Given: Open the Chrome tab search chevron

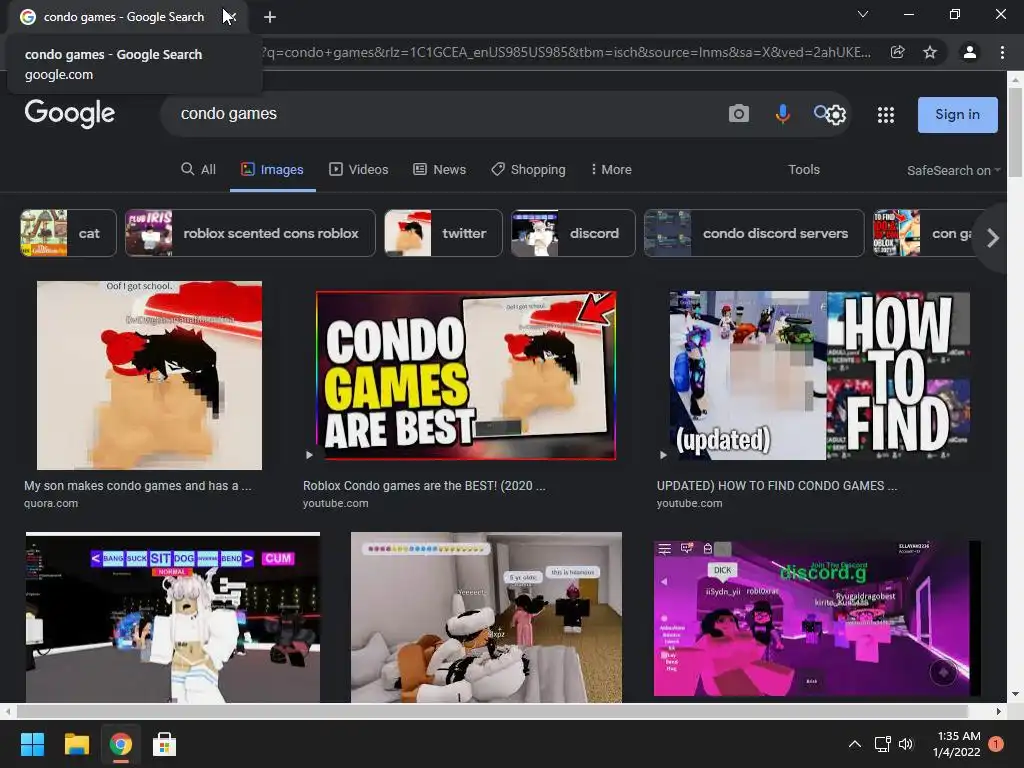Looking at the screenshot, I should click(x=863, y=14).
